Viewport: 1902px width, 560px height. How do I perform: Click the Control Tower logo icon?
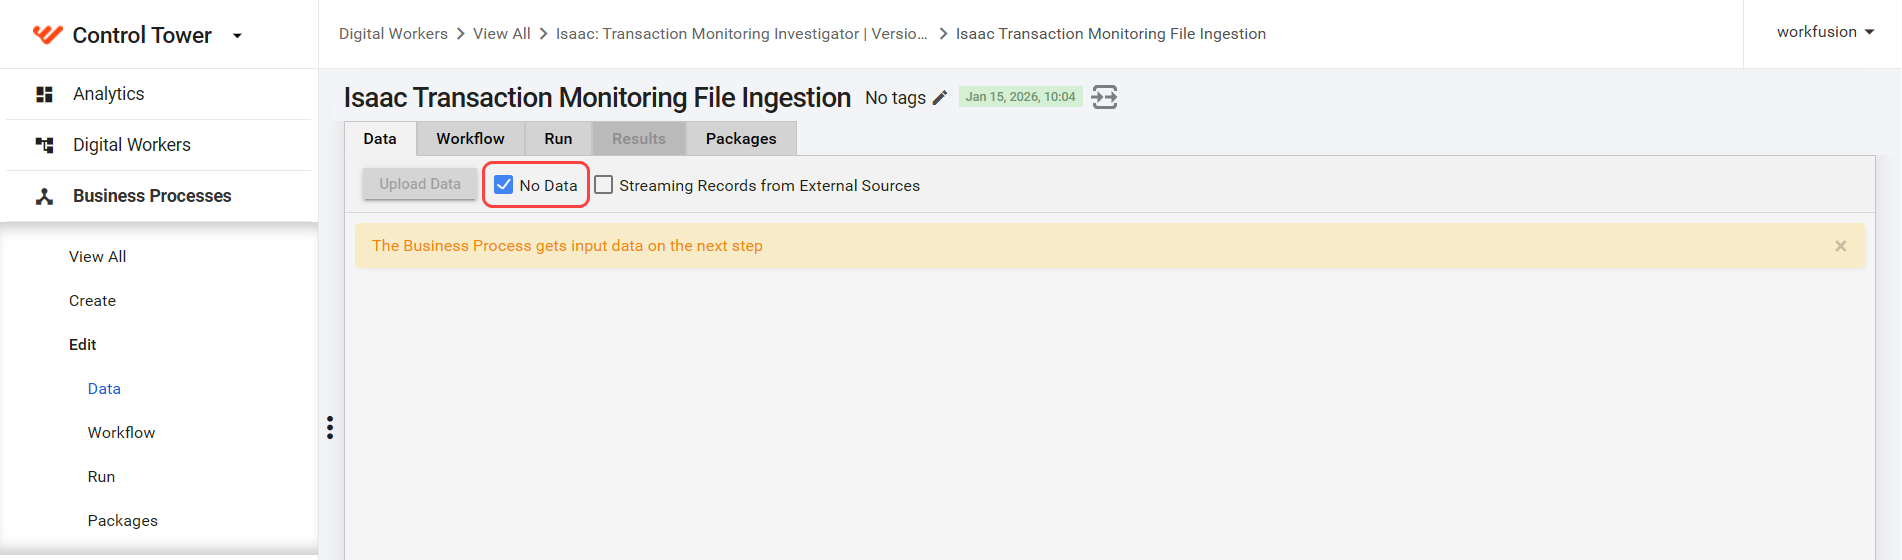coord(47,35)
